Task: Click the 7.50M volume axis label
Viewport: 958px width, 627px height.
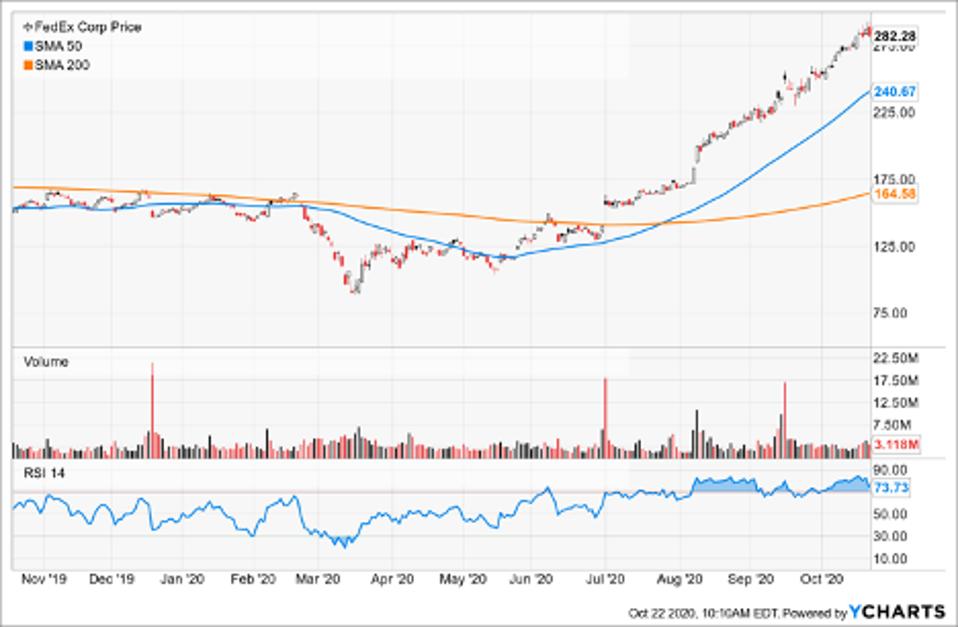Action: tap(893, 425)
